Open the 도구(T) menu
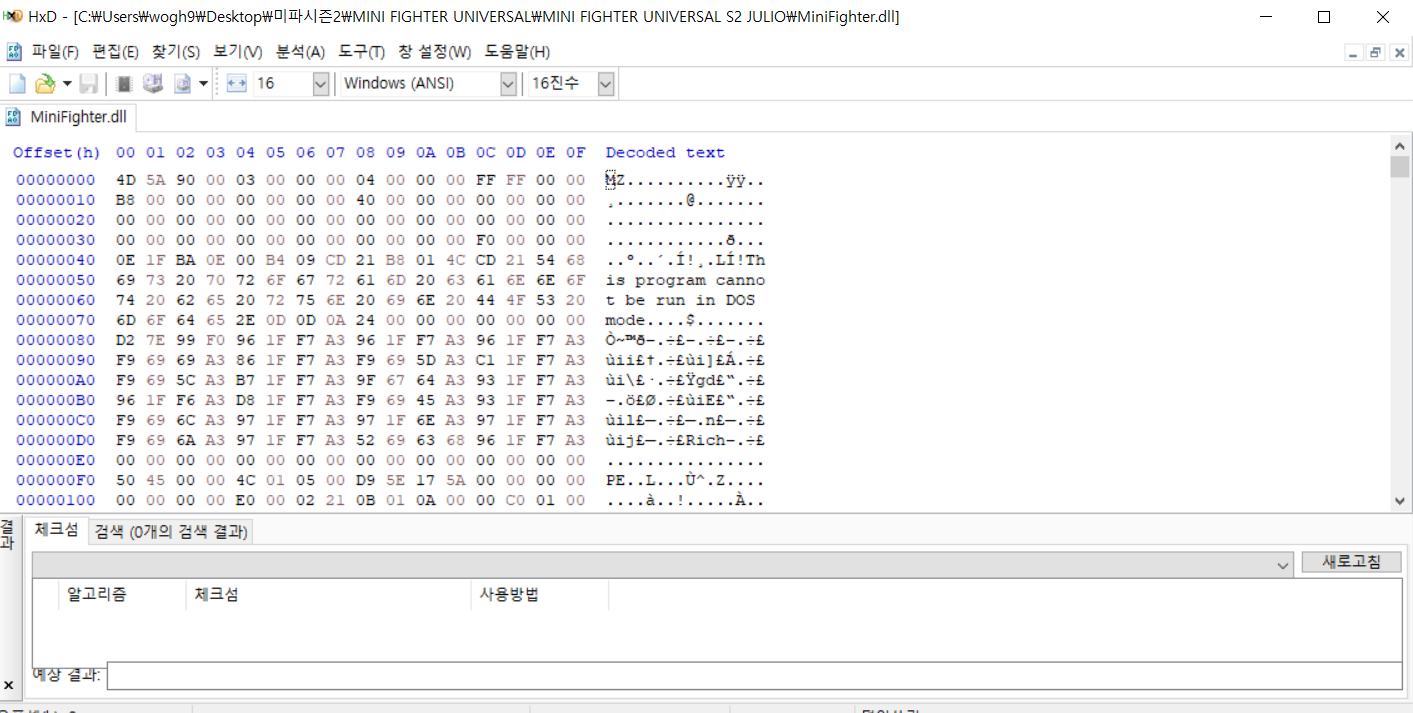1413x713 pixels. 361,52
